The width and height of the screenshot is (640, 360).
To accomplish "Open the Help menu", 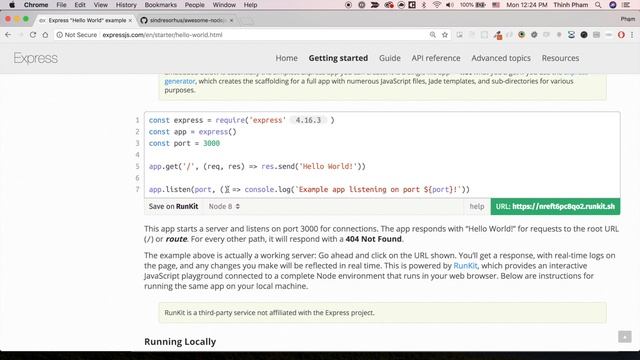I will pyautogui.click(x=250, y=5).
